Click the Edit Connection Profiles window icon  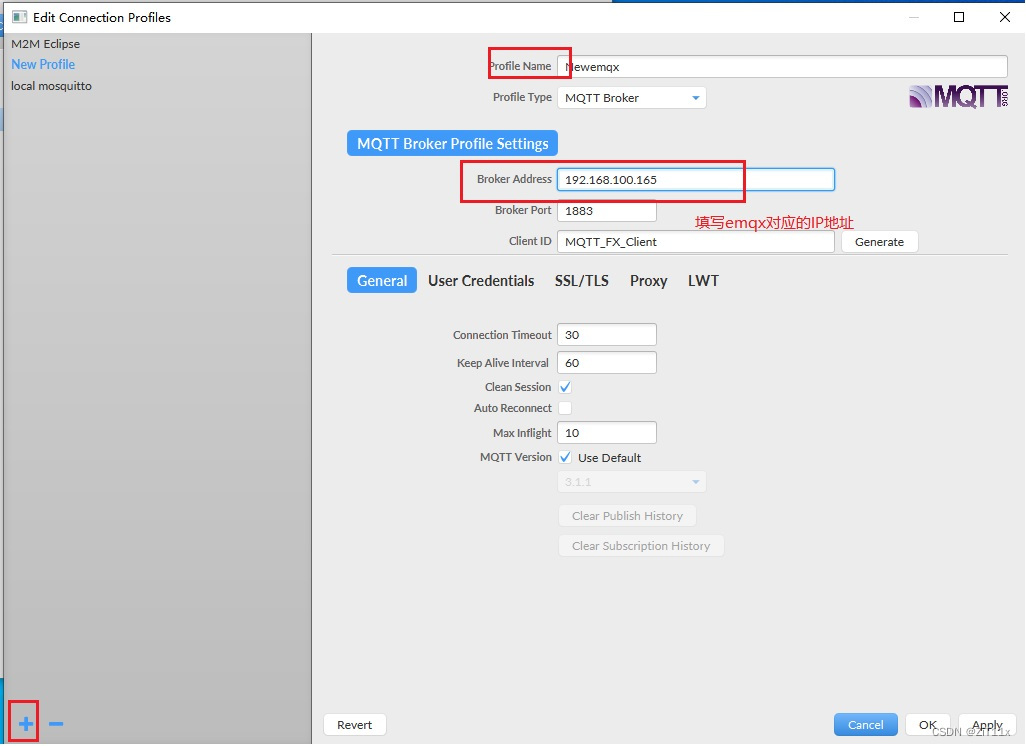tap(20, 17)
